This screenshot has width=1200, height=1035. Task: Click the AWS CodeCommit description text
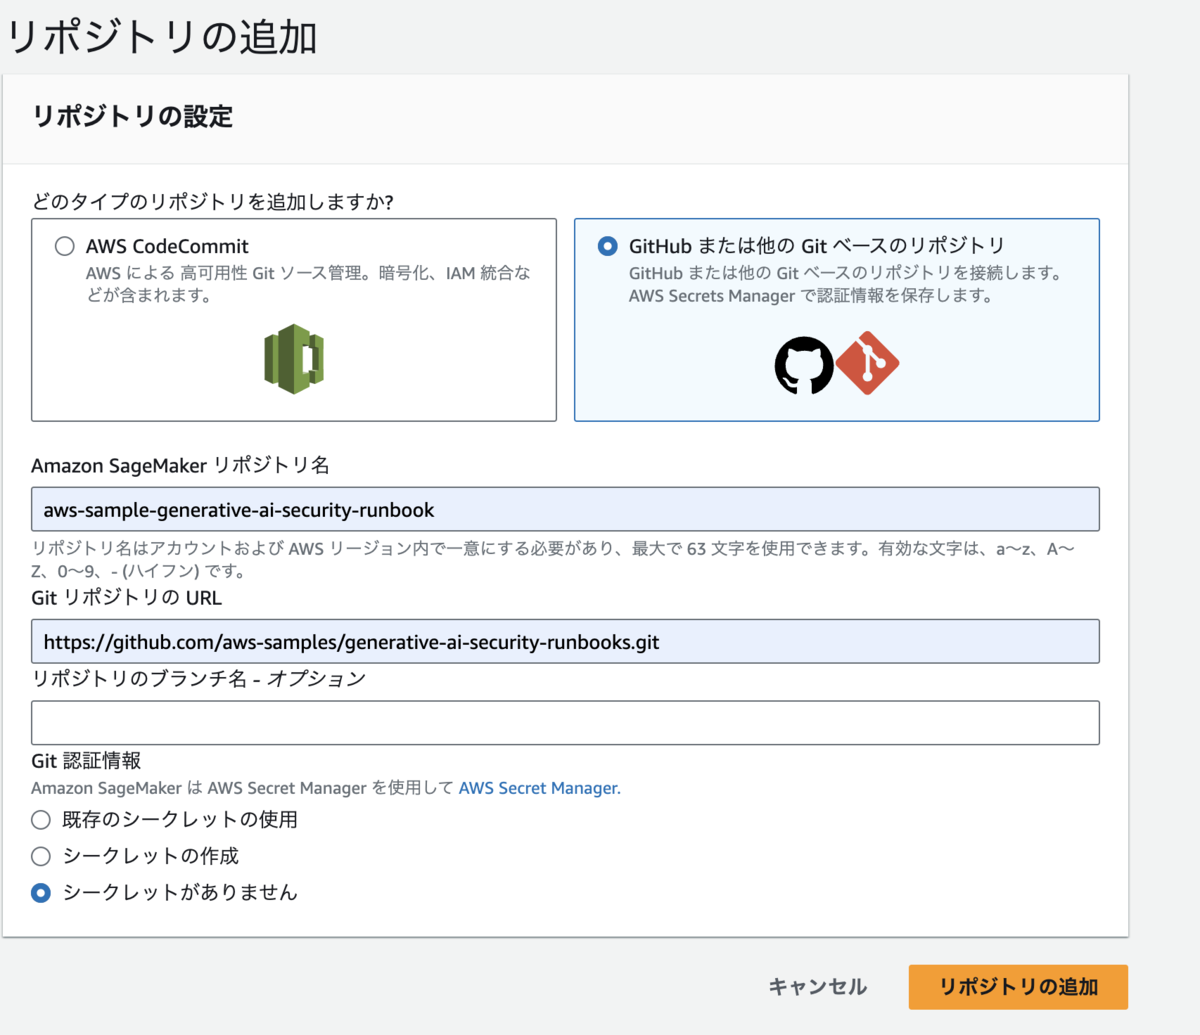pyautogui.click(x=308, y=284)
